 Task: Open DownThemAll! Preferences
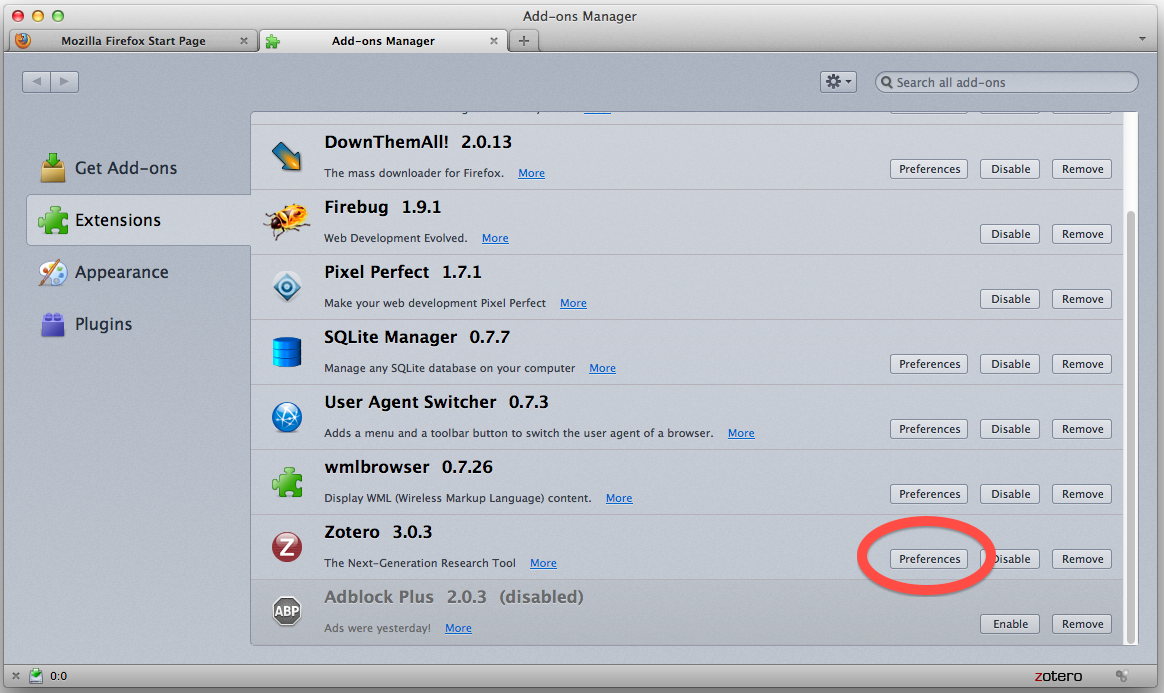[x=929, y=169]
